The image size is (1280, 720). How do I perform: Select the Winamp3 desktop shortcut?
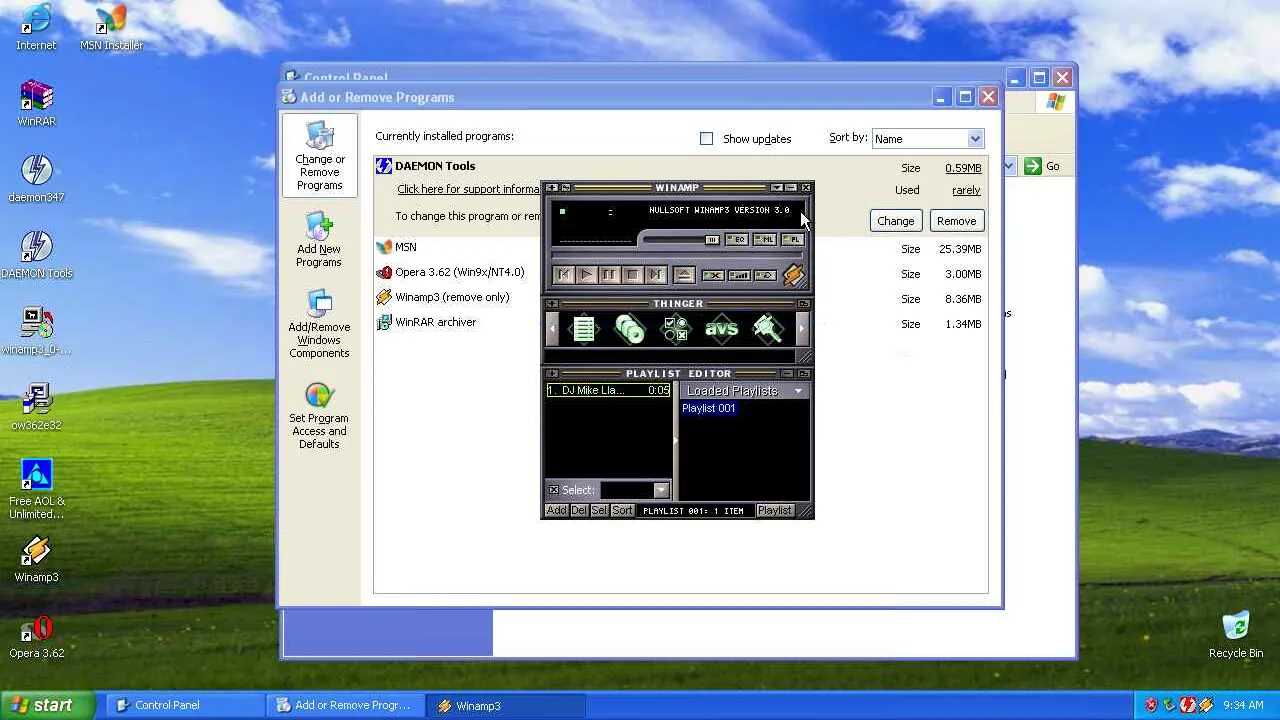click(37, 560)
